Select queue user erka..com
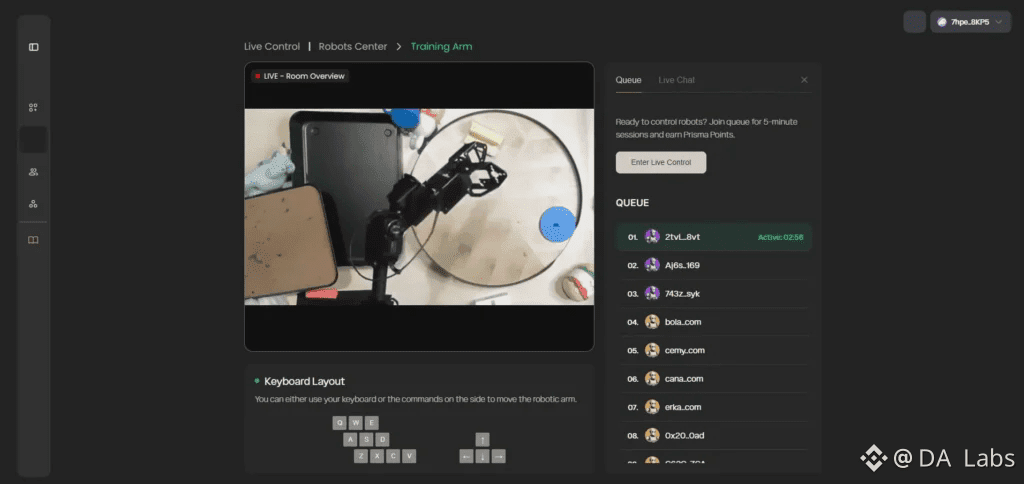The width and height of the screenshot is (1024, 484). pos(714,407)
